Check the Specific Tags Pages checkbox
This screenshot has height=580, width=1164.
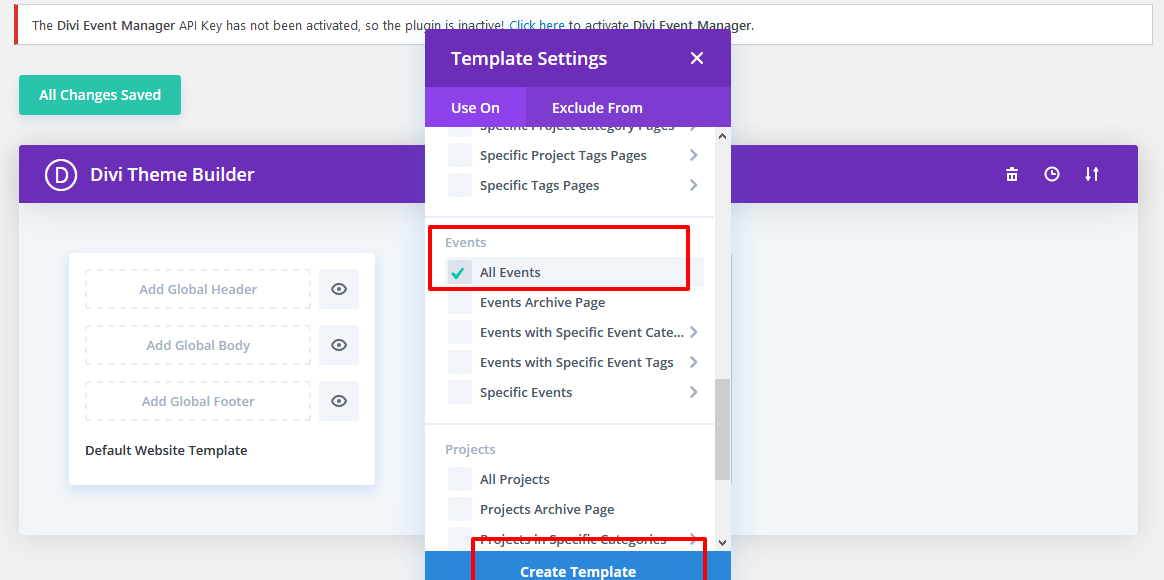tap(460, 185)
